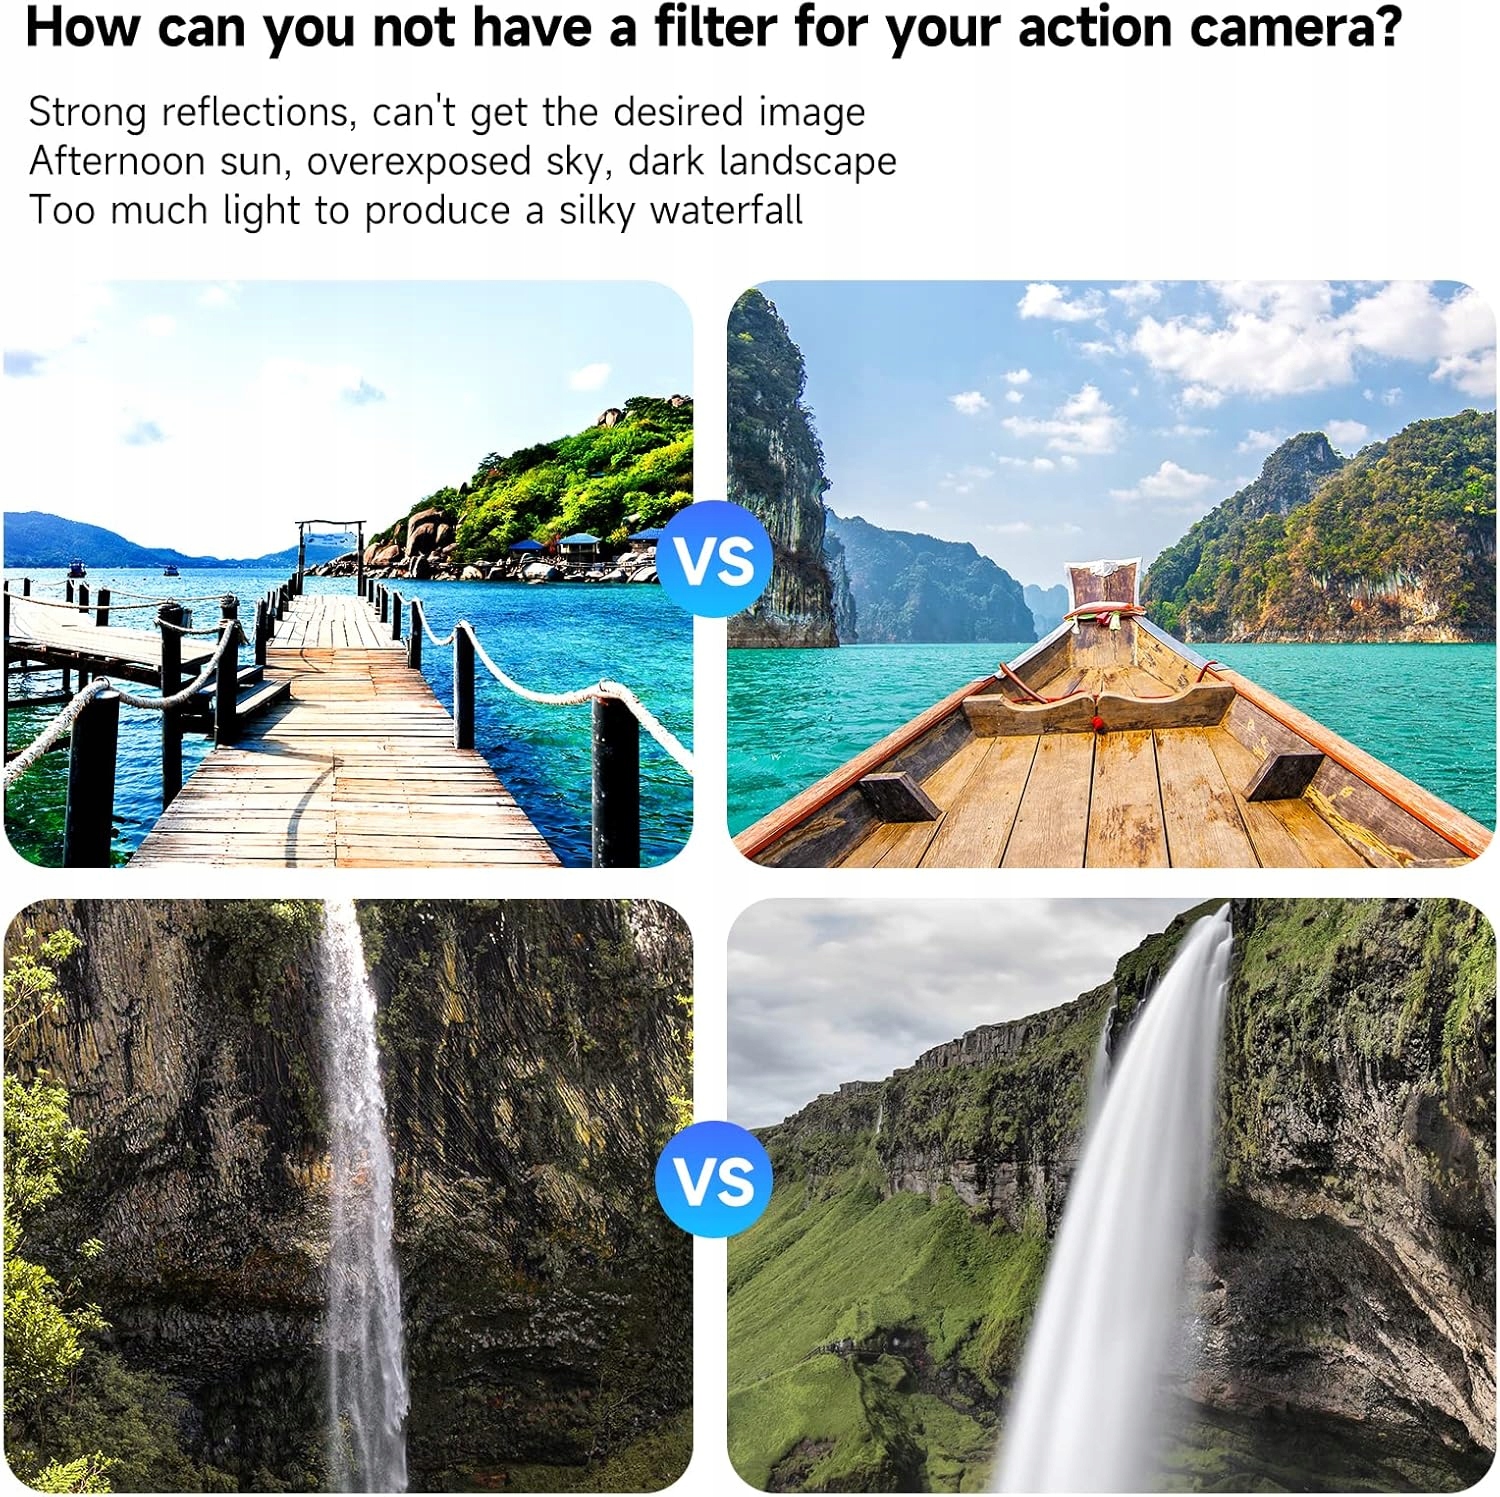Screen dimensions: 1500x1497
Task: Open the dark cliff waterfall photo
Action: 348,1195
